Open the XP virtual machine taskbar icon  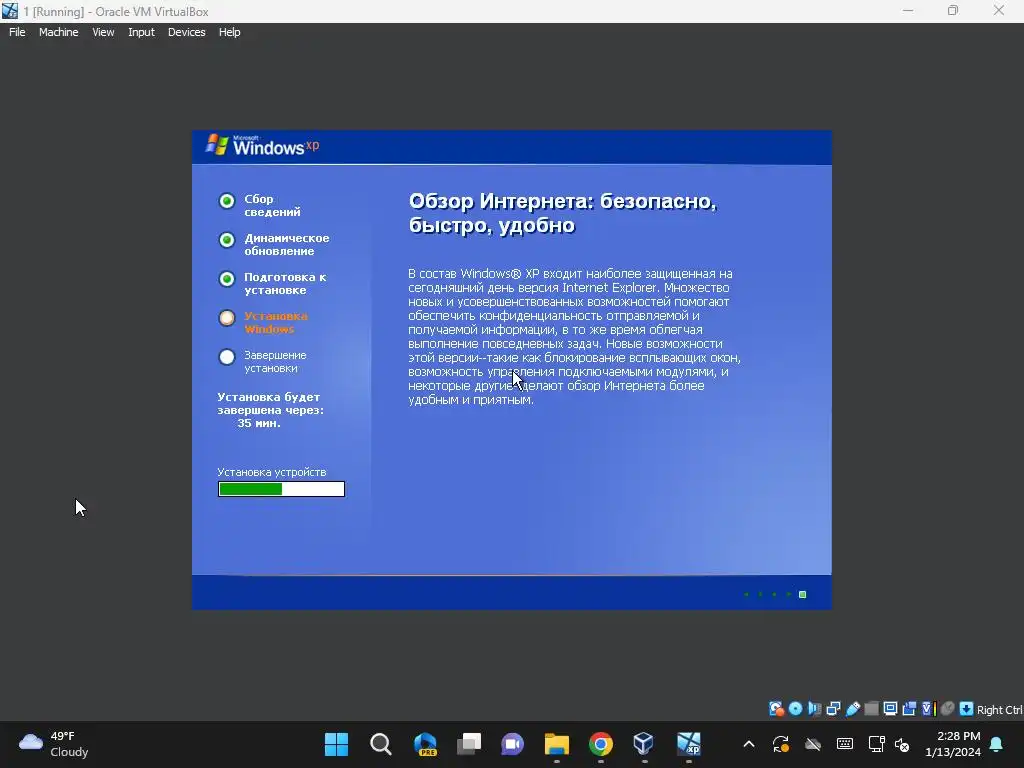(688, 744)
